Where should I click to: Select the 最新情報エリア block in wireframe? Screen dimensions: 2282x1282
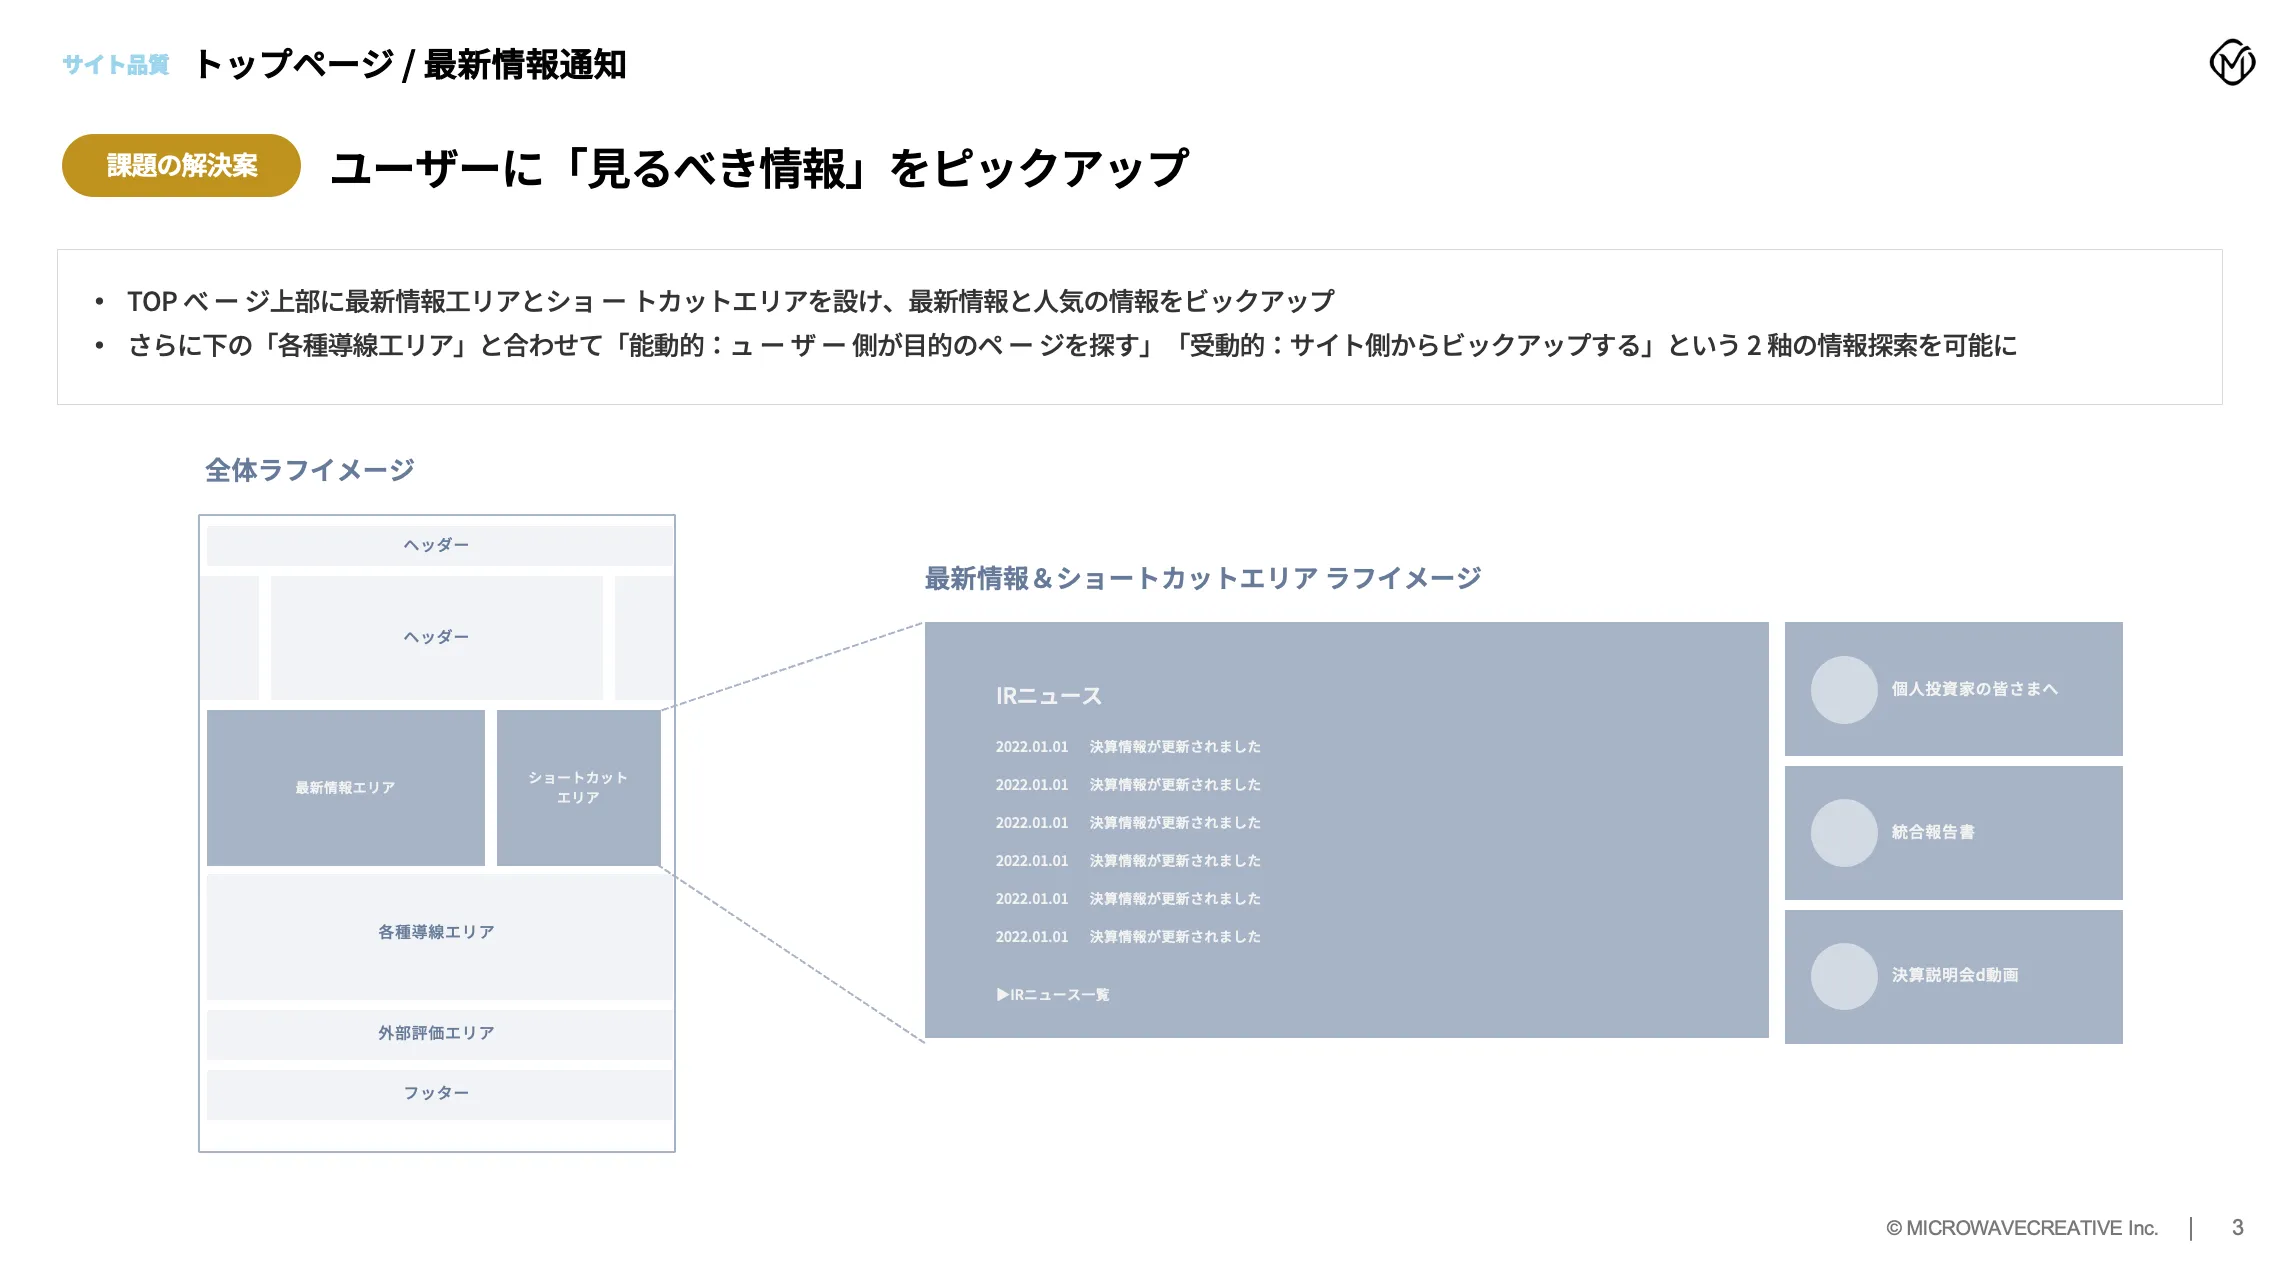click(x=345, y=788)
